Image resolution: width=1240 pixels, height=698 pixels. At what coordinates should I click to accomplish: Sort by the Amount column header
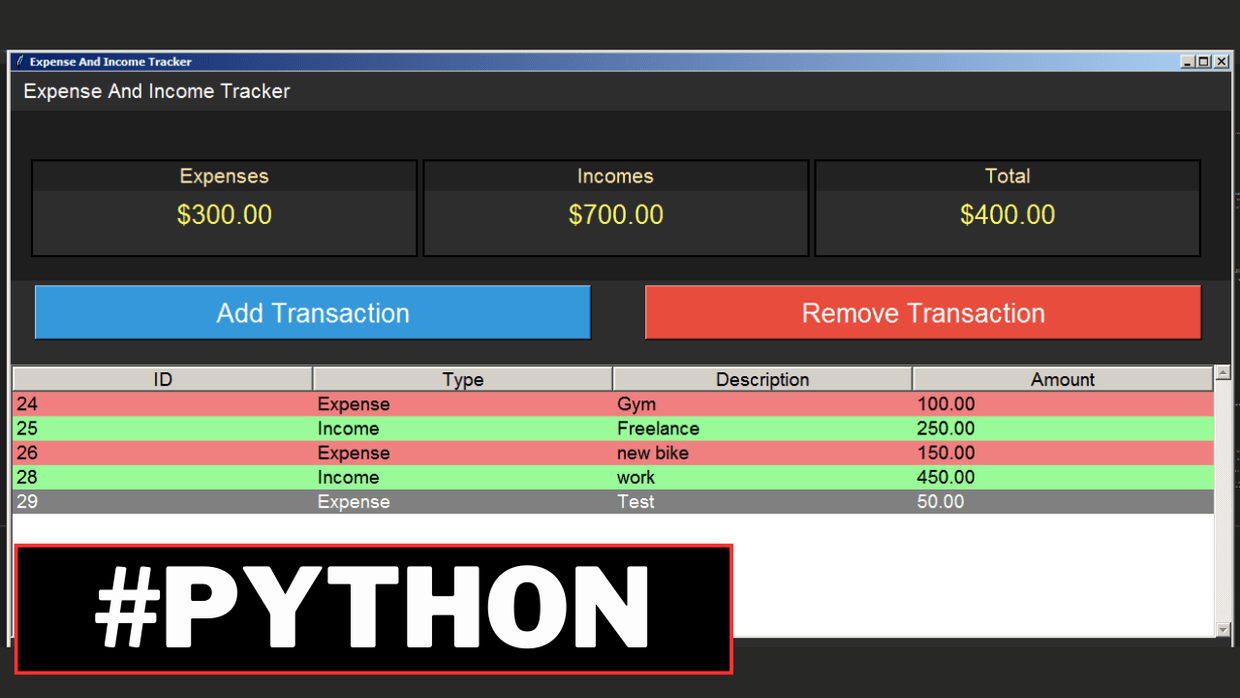pos(1062,378)
